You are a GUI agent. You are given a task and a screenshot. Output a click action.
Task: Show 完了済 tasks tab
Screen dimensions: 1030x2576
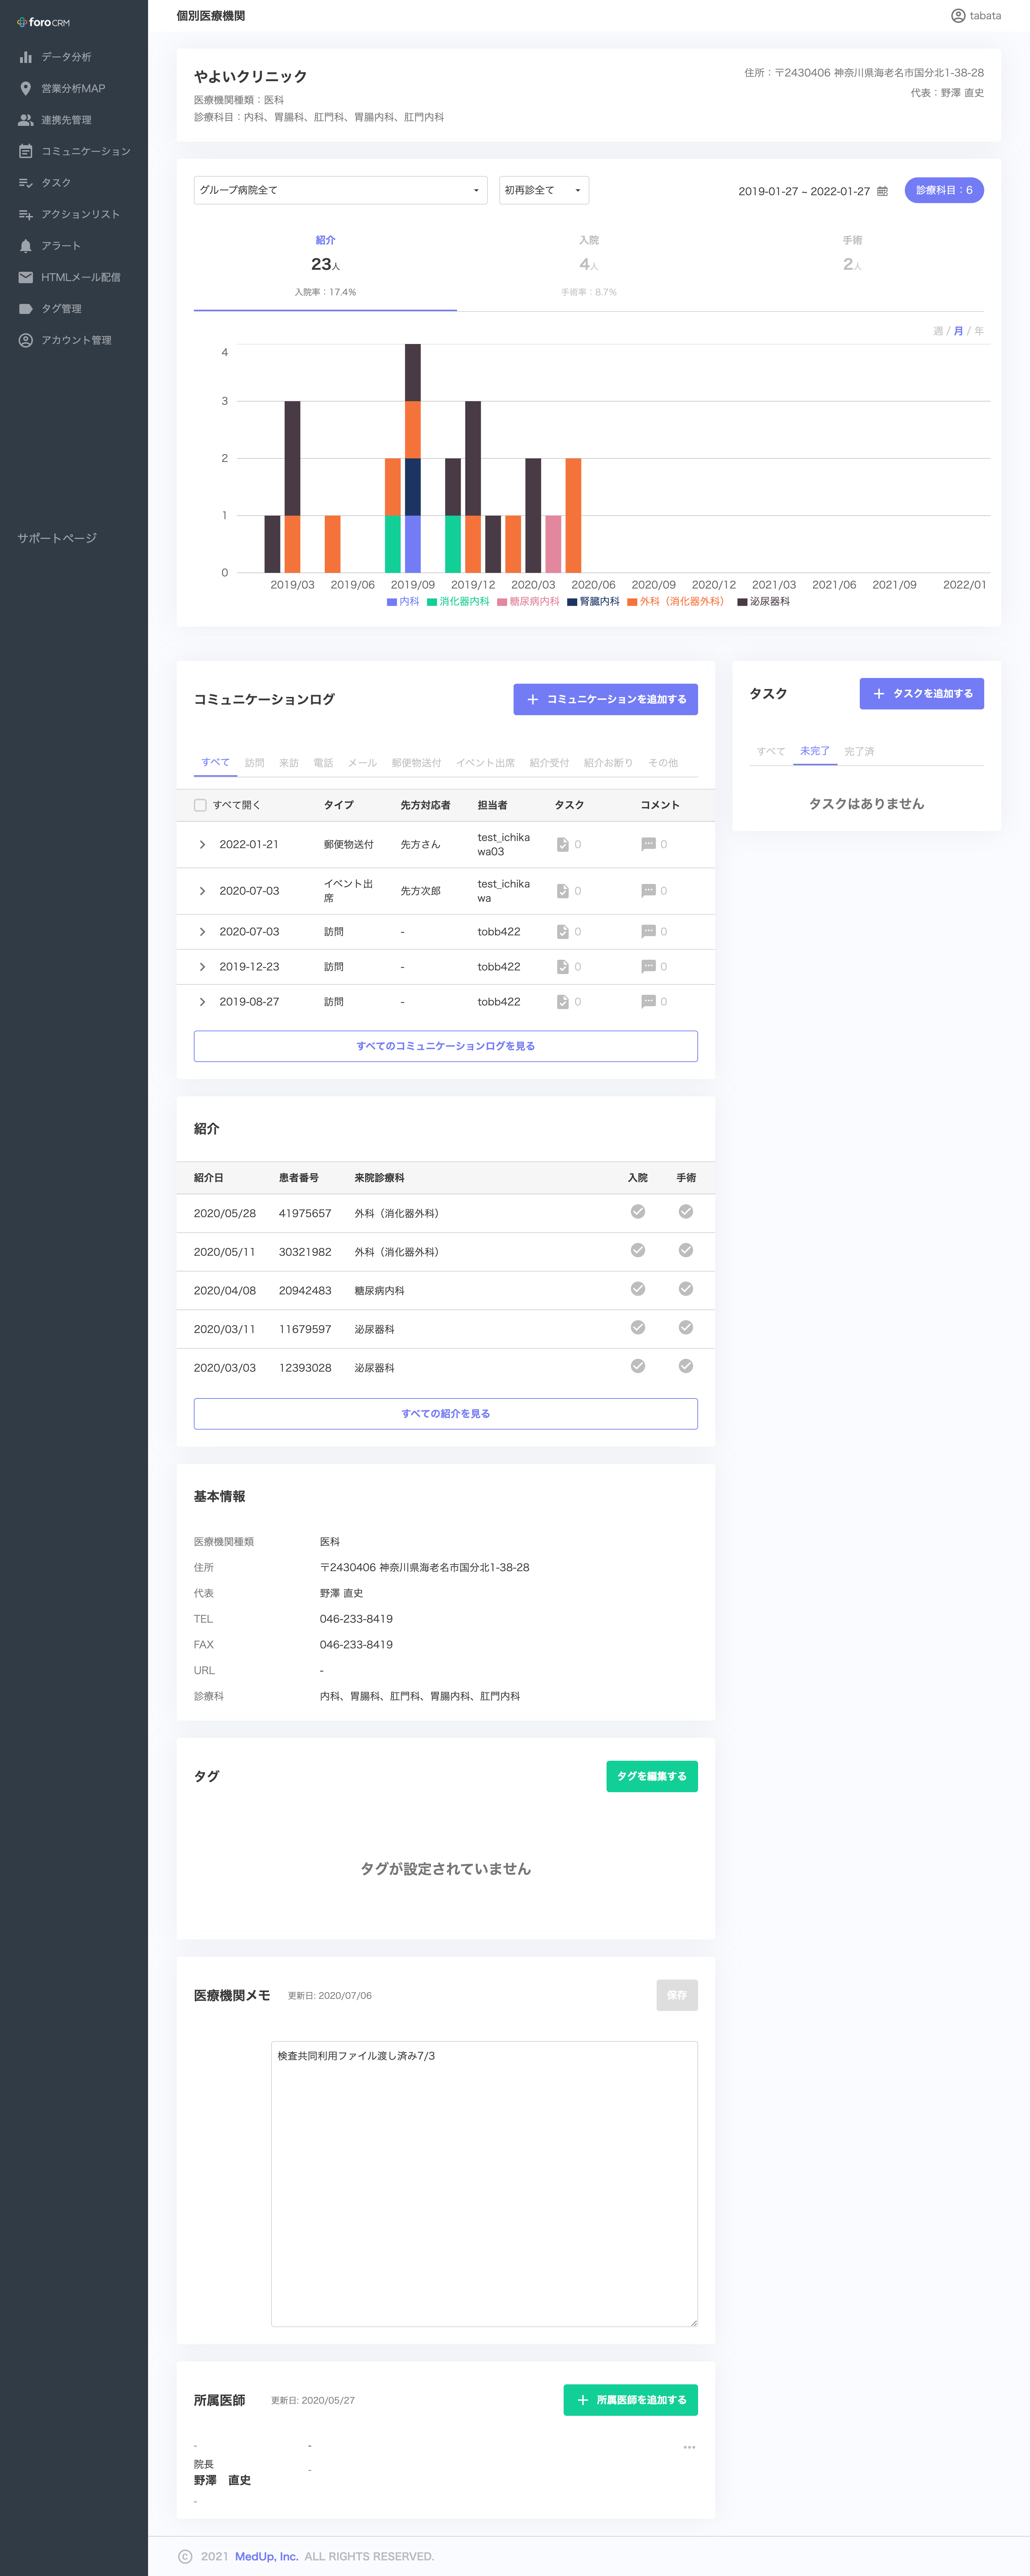tap(859, 751)
